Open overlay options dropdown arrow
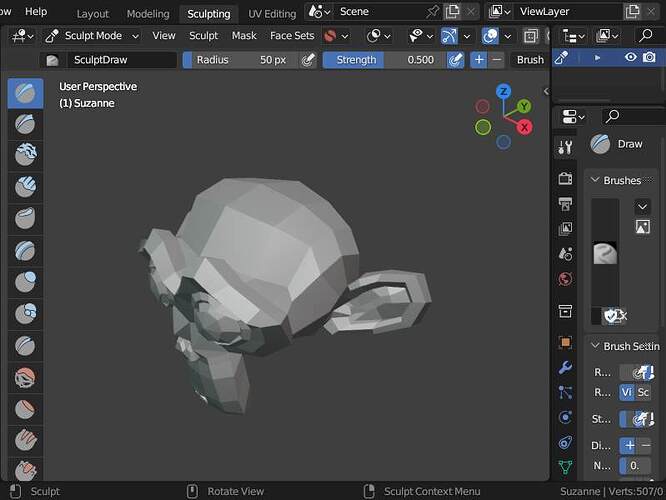Screen dimensions: 666x500 pyautogui.click(x=508, y=36)
